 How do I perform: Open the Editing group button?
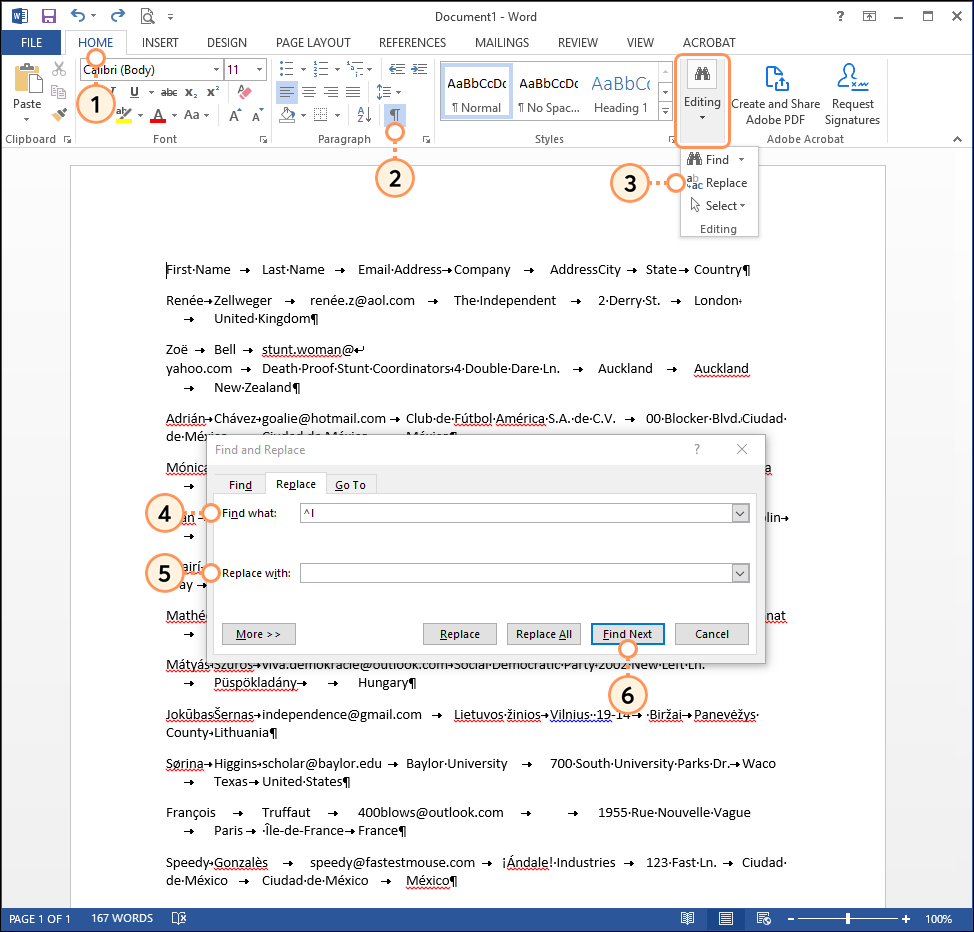click(702, 100)
